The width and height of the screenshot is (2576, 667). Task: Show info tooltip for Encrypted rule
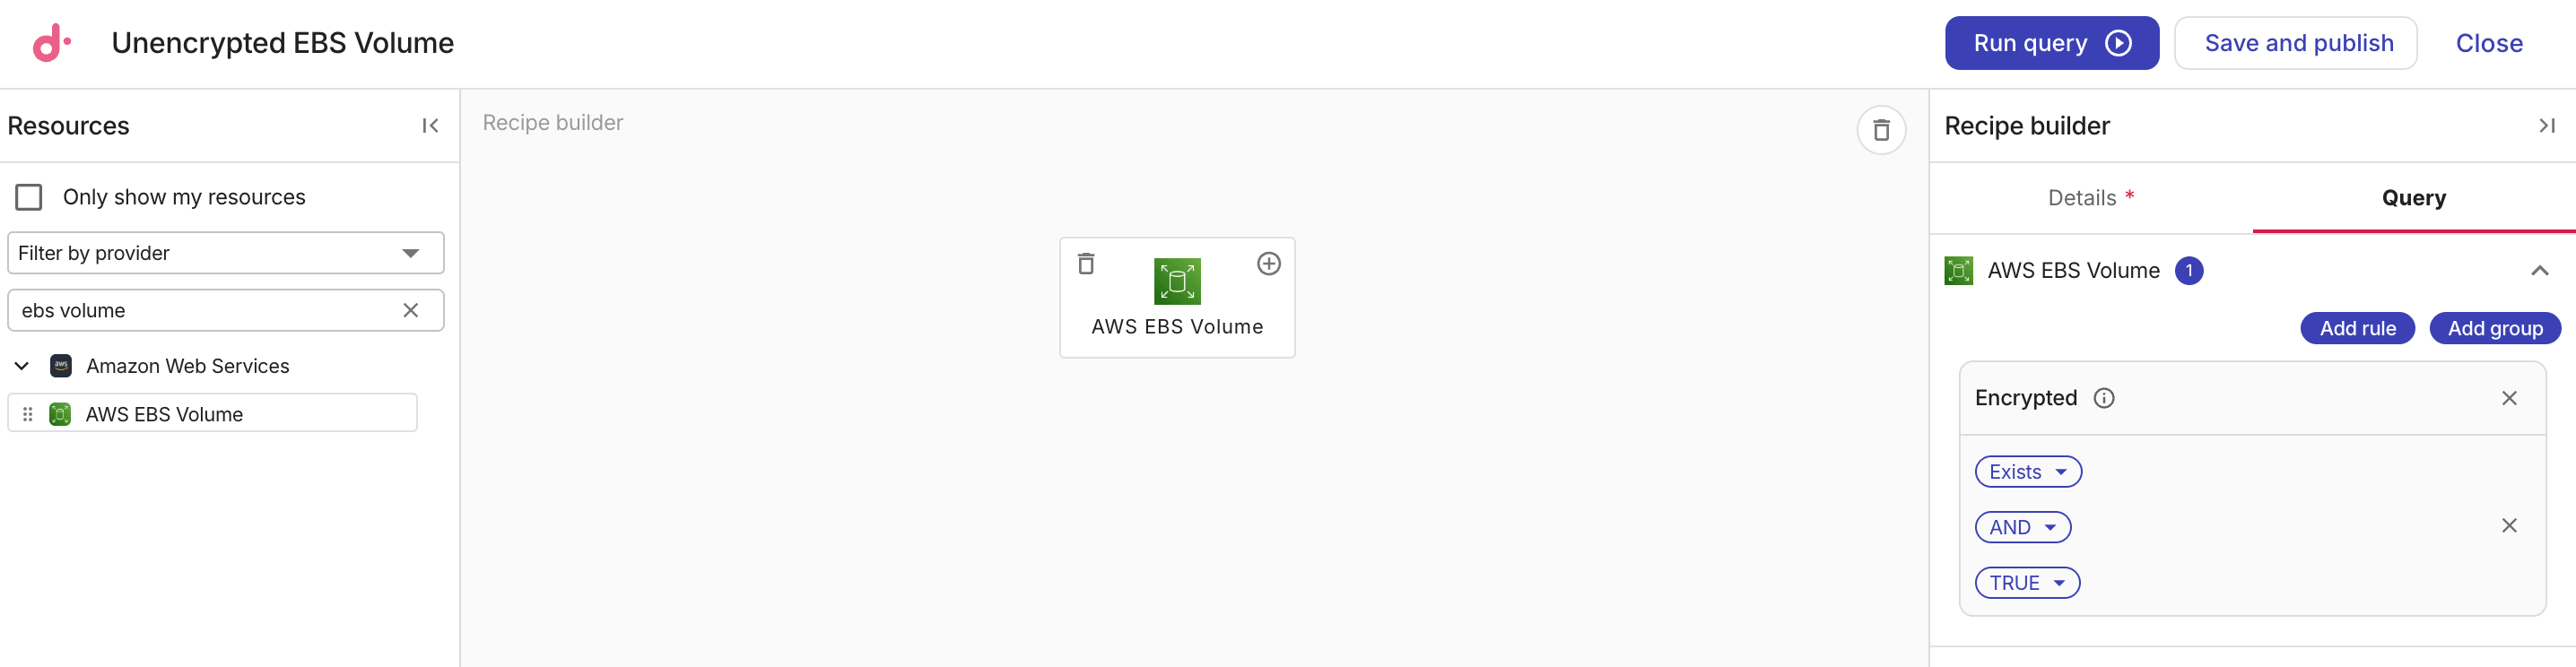[2104, 398]
